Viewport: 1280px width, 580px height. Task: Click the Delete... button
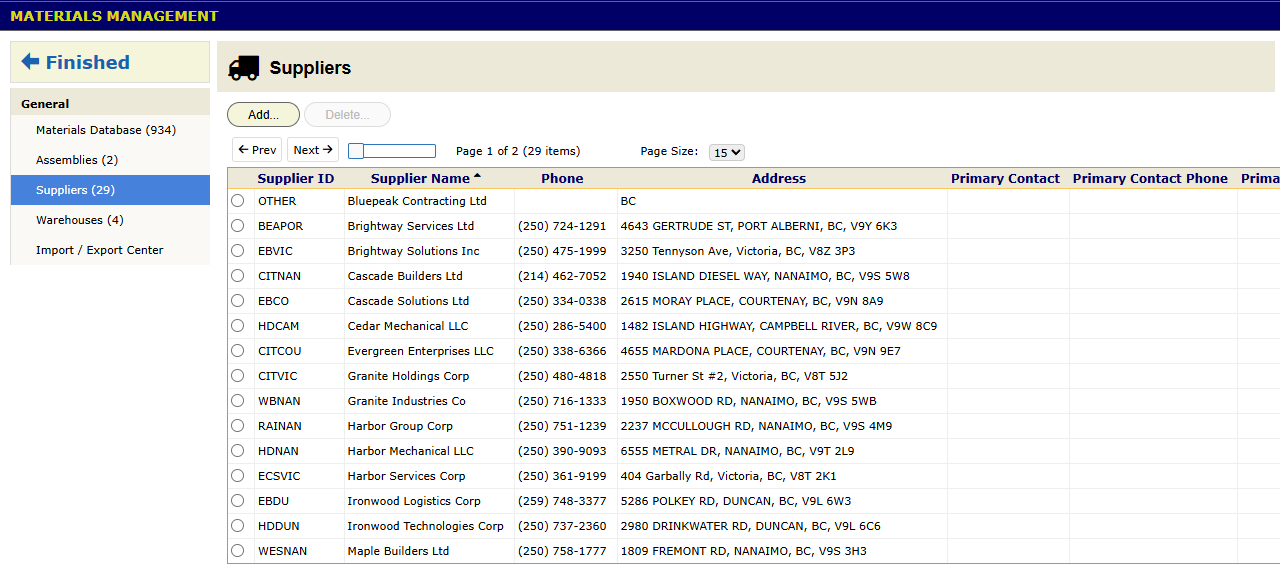point(347,115)
